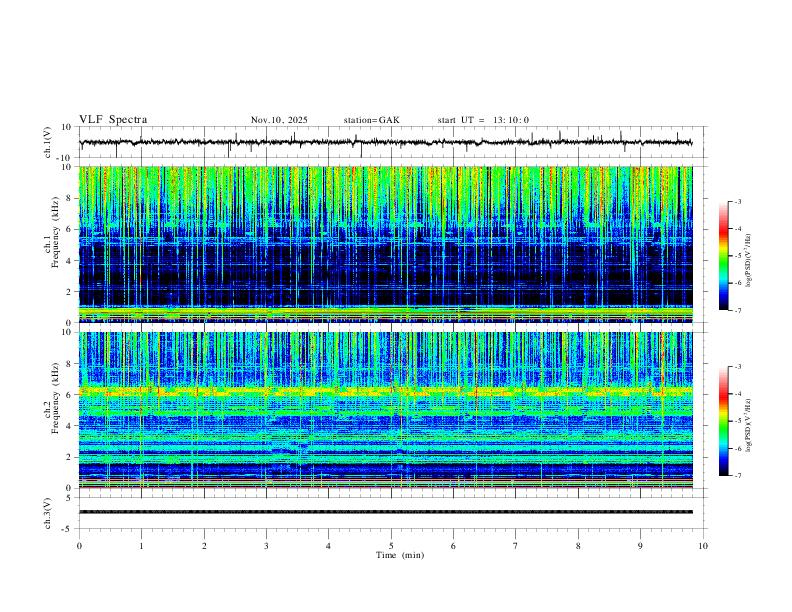Image resolution: width=792 pixels, height=612 pixels.
Task: Click the "-7" label on lower color scale
Action: point(737,476)
